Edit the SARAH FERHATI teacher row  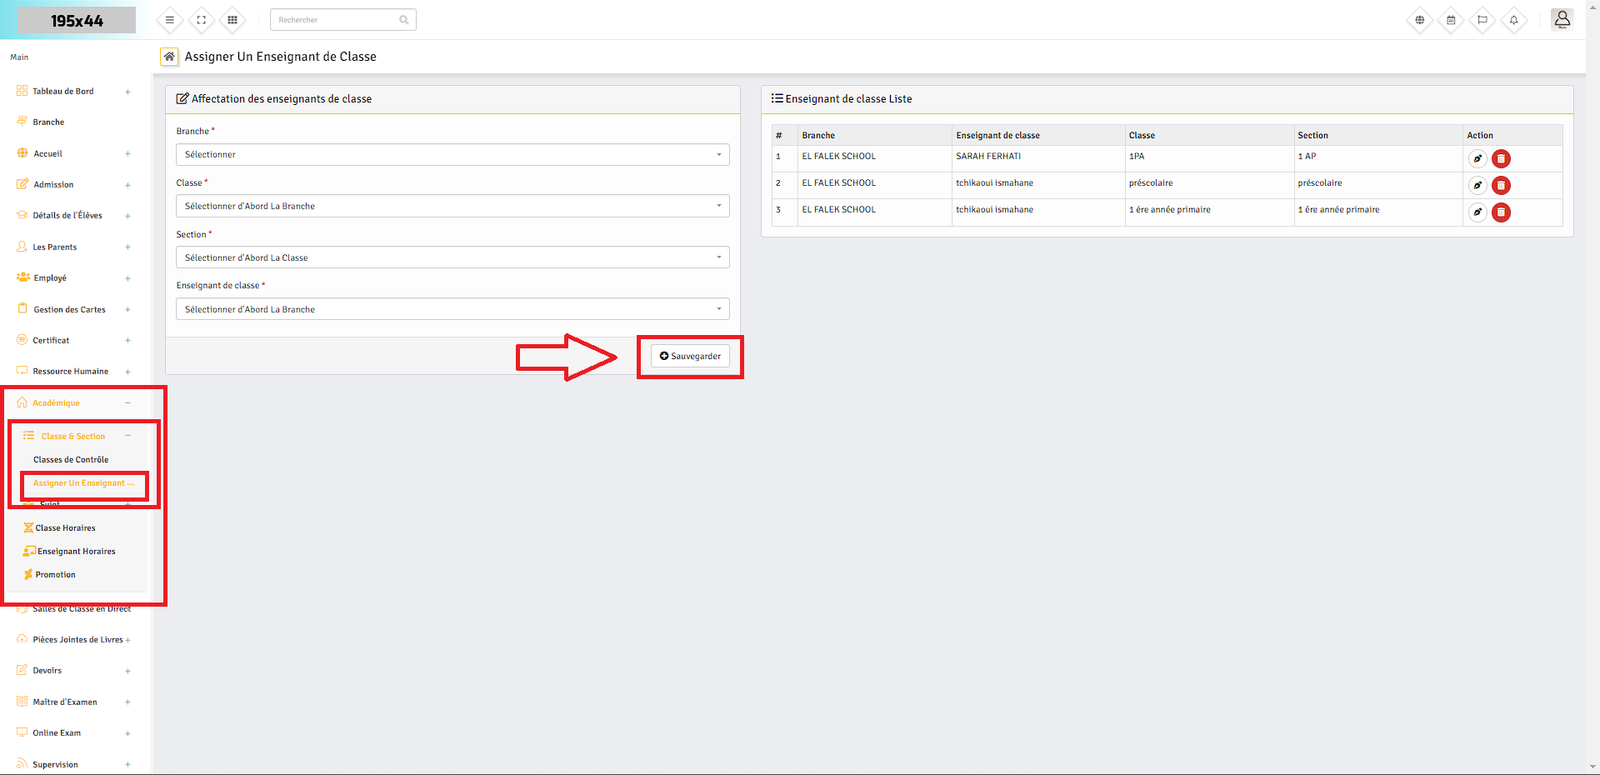(x=1477, y=159)
